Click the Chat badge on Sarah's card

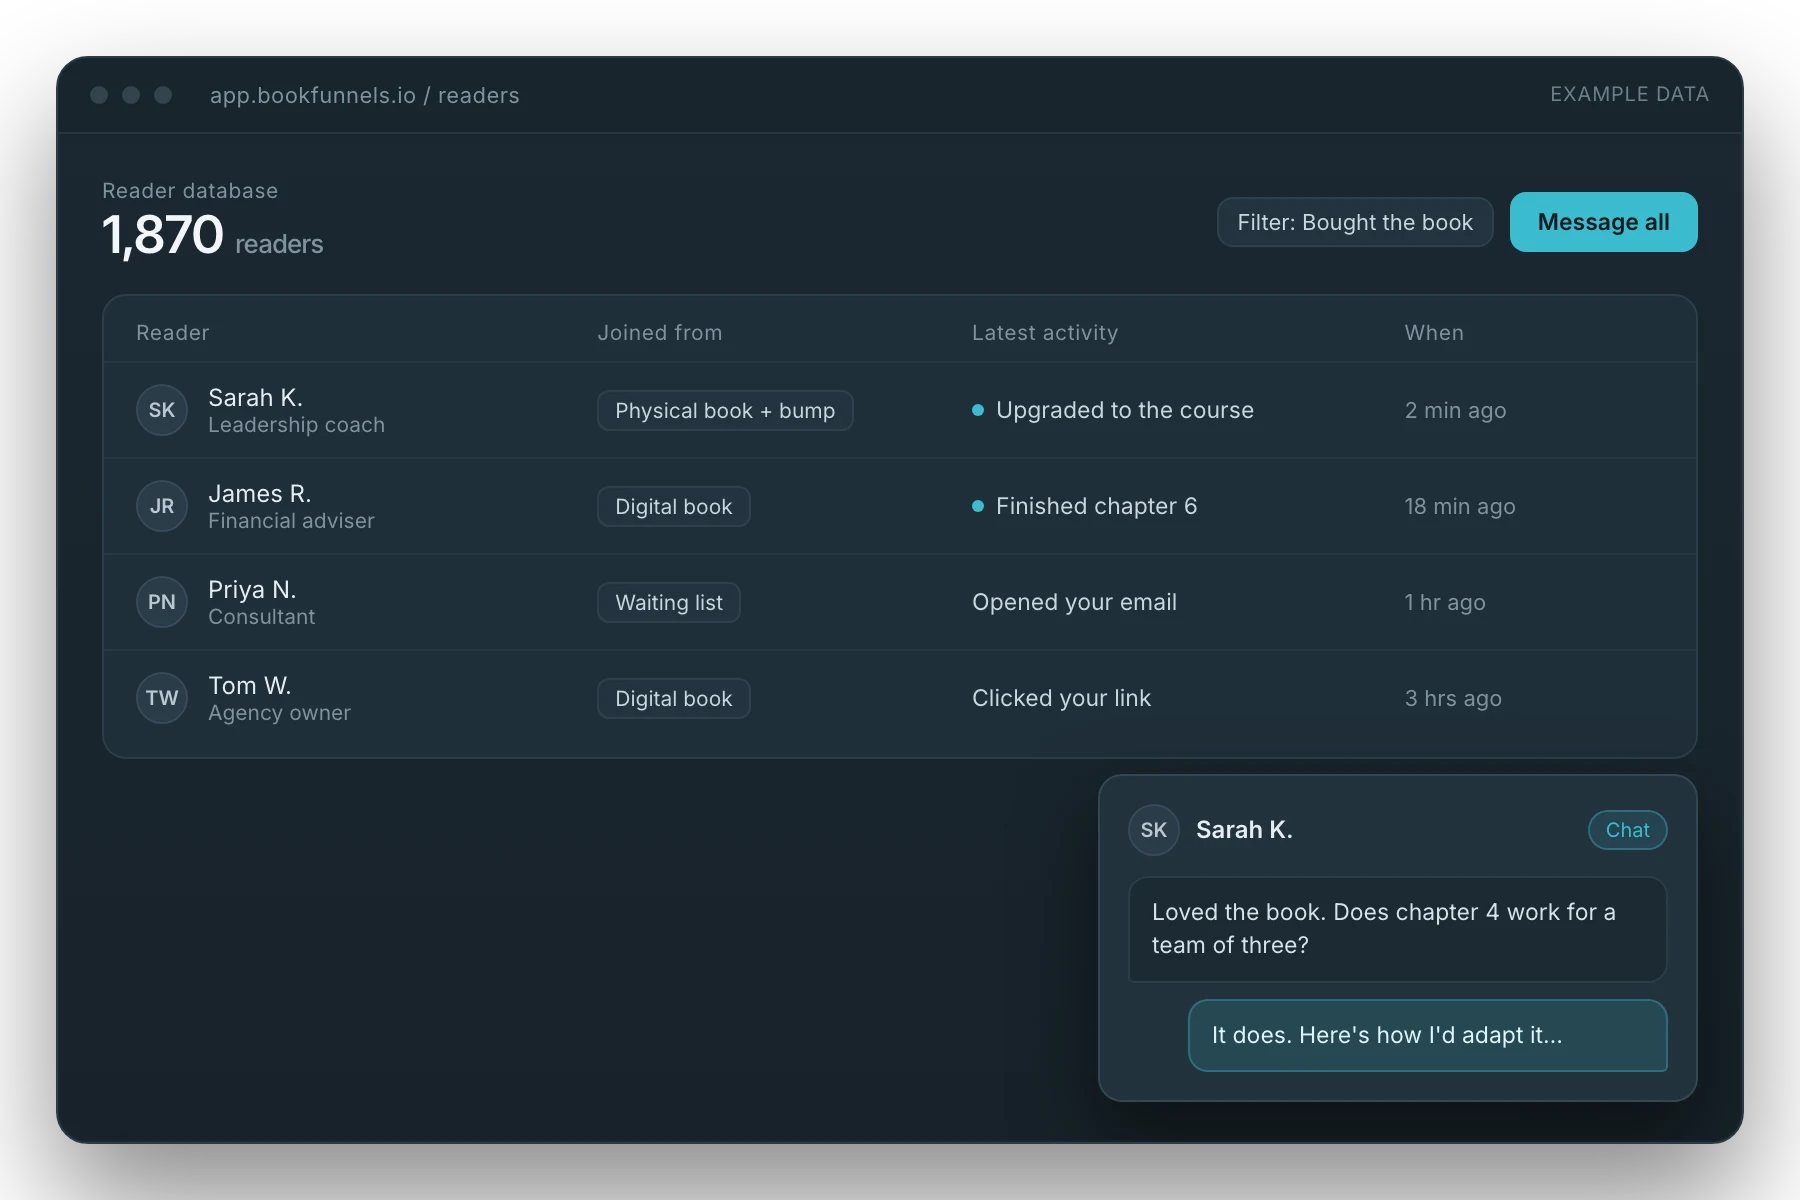(1627, 830)
